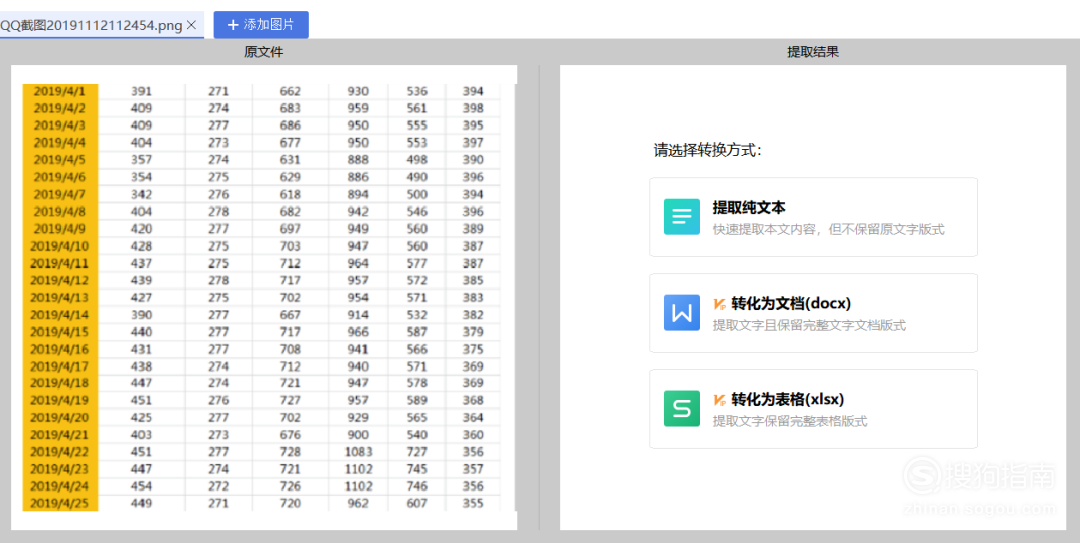Click the value 1083 in the table
Screen dimensions: 1080x543
358,452
